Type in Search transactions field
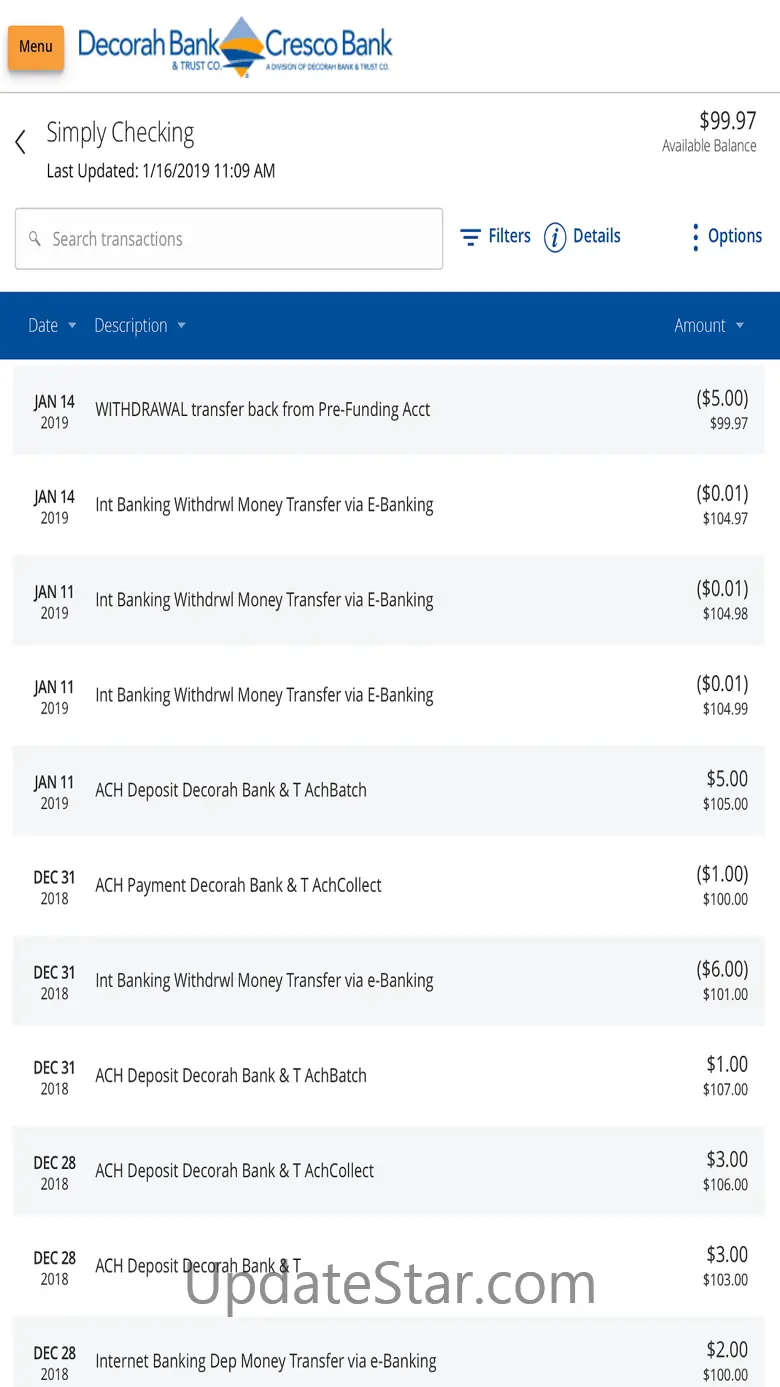Viewport: 780px width, 1387px height. [240, 239]
